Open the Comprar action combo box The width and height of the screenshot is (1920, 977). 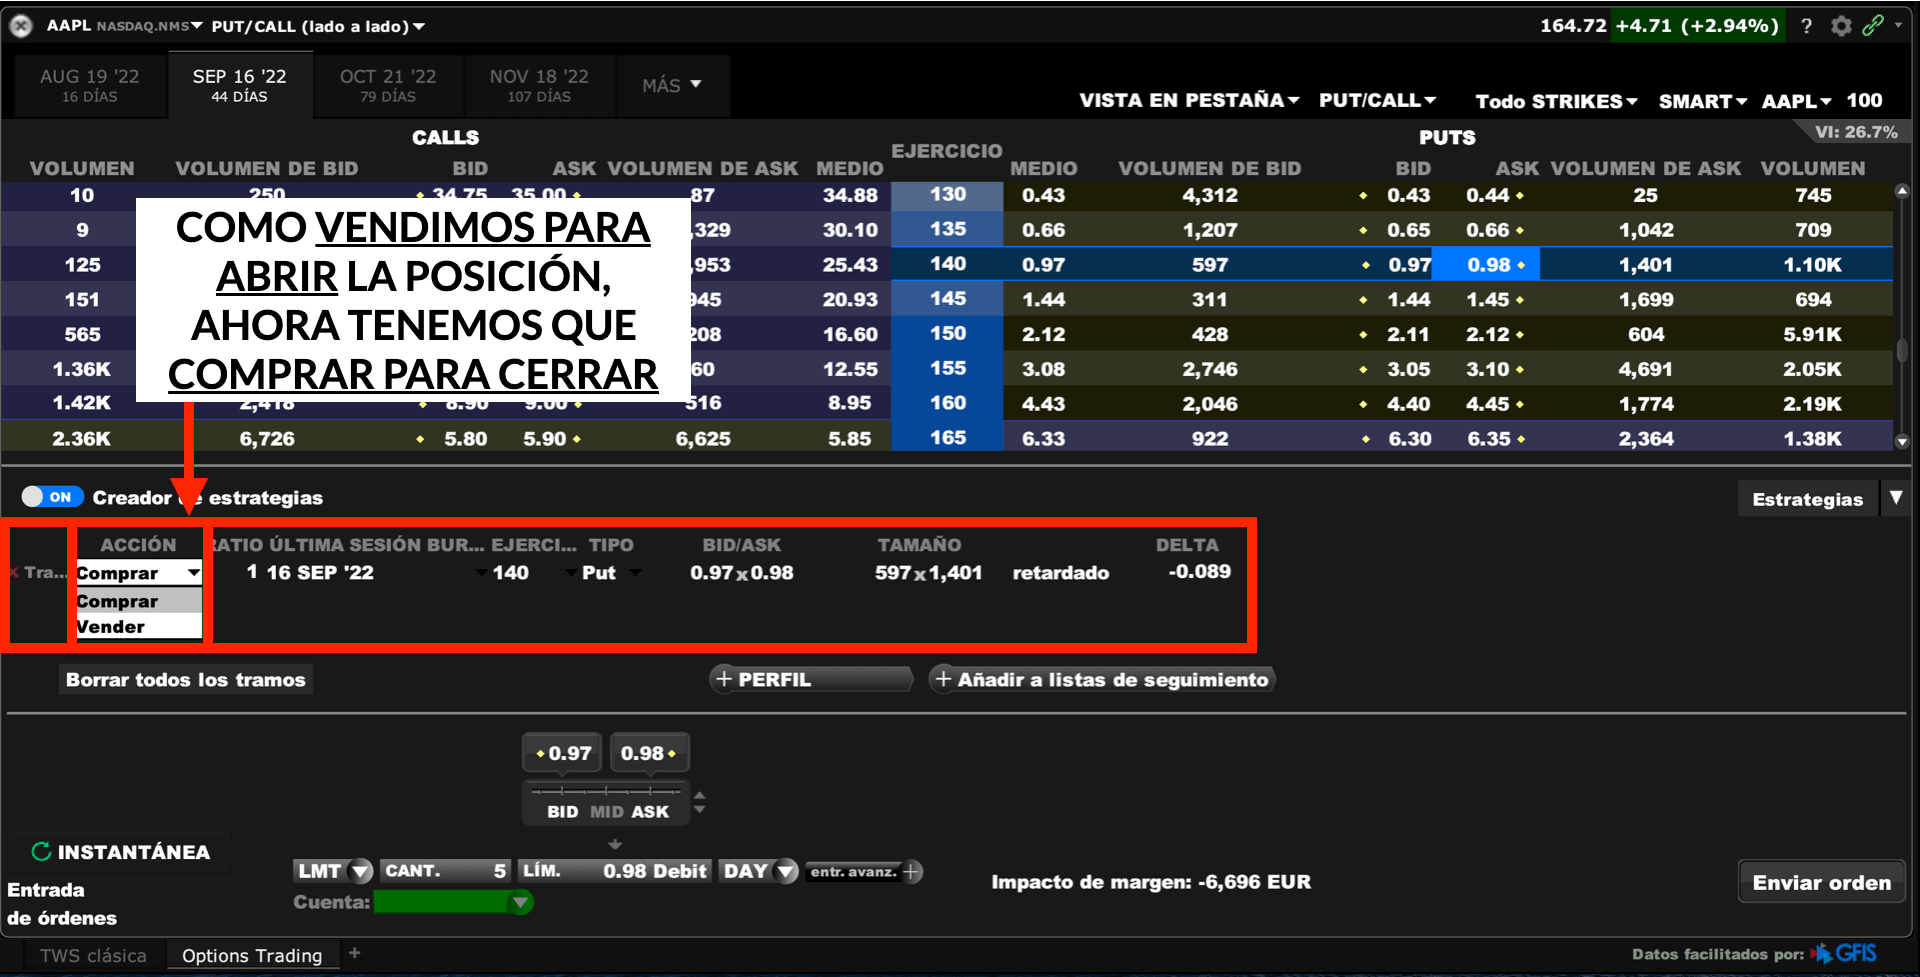coord(139,573)
